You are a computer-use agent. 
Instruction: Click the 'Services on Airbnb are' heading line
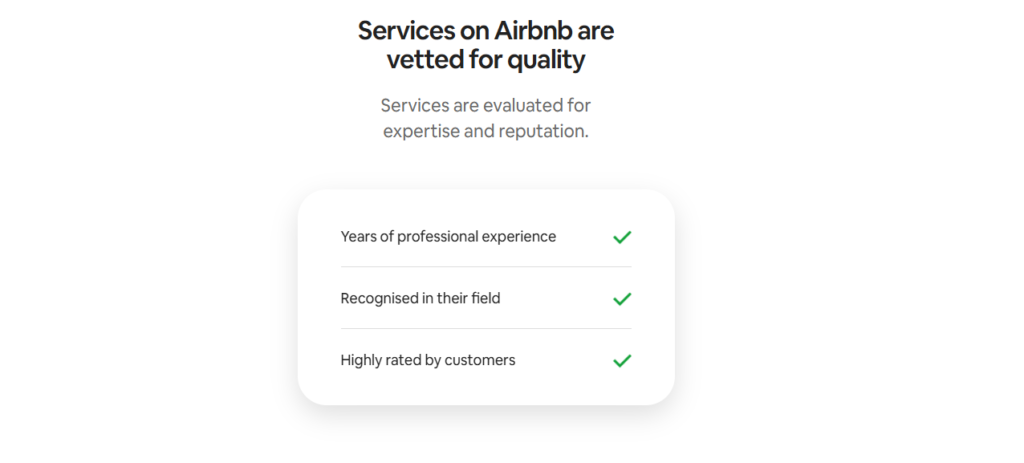click(486, 30)
